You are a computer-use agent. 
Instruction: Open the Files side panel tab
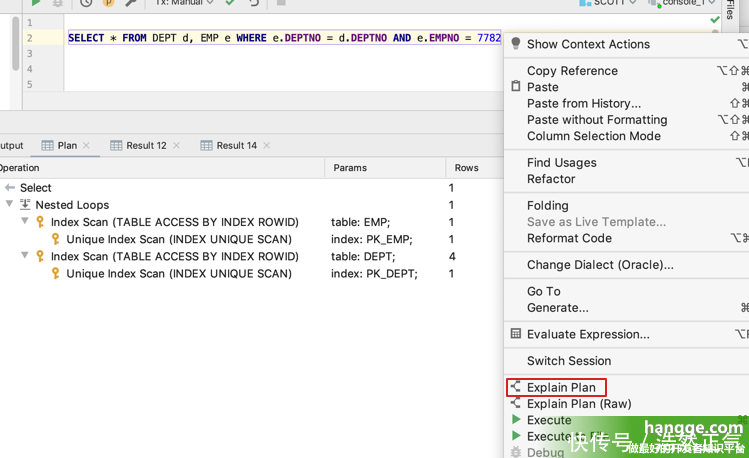729,10
